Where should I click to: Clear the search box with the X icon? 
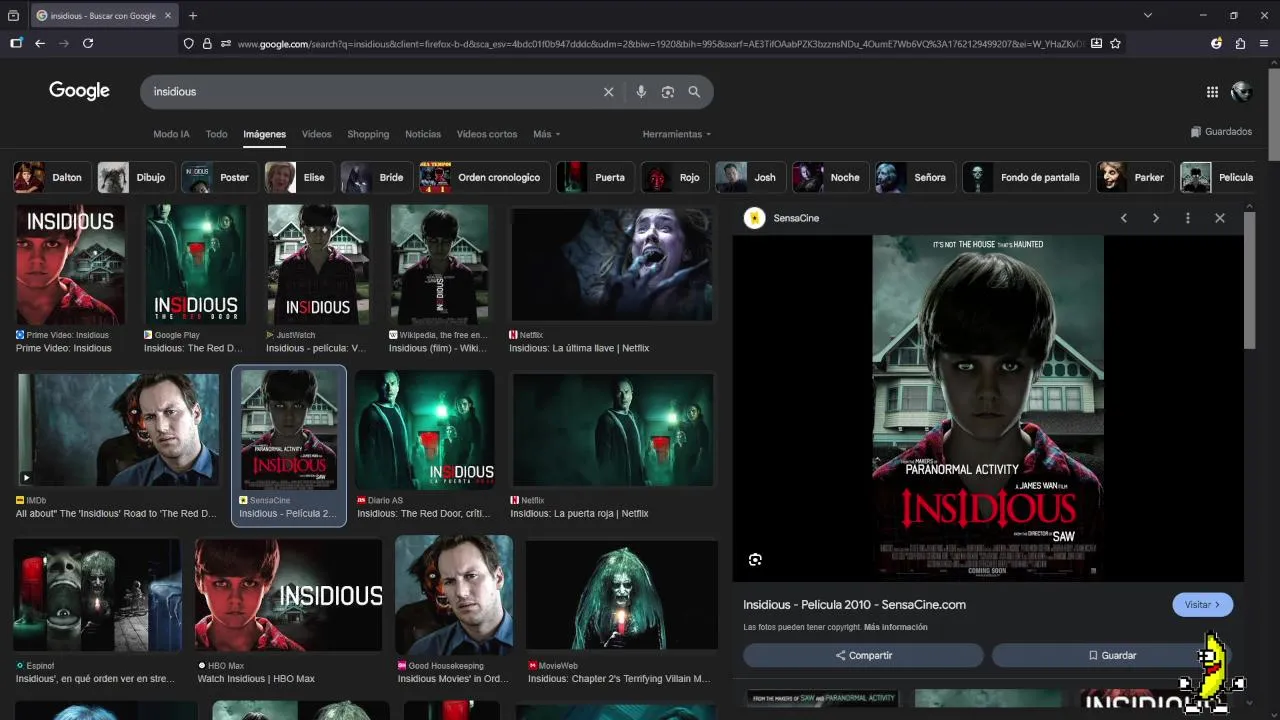tap(608, 92)
